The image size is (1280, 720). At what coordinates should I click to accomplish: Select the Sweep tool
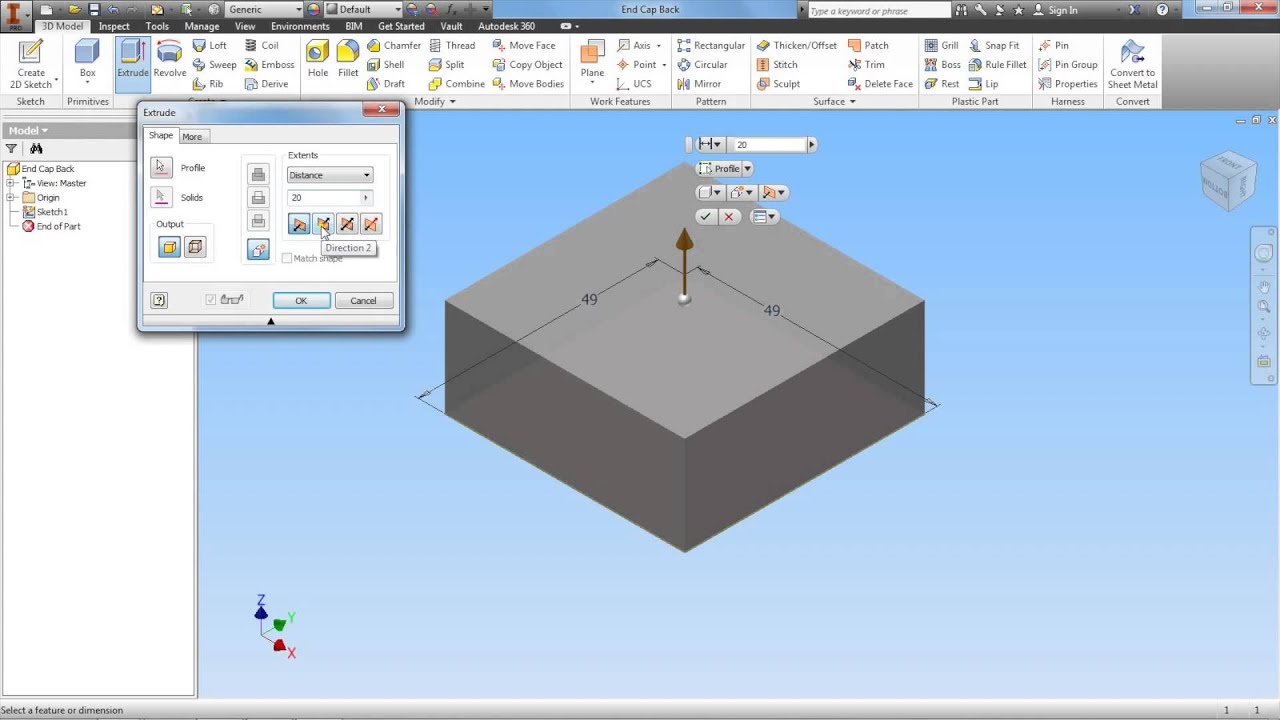tap(214, 64)
